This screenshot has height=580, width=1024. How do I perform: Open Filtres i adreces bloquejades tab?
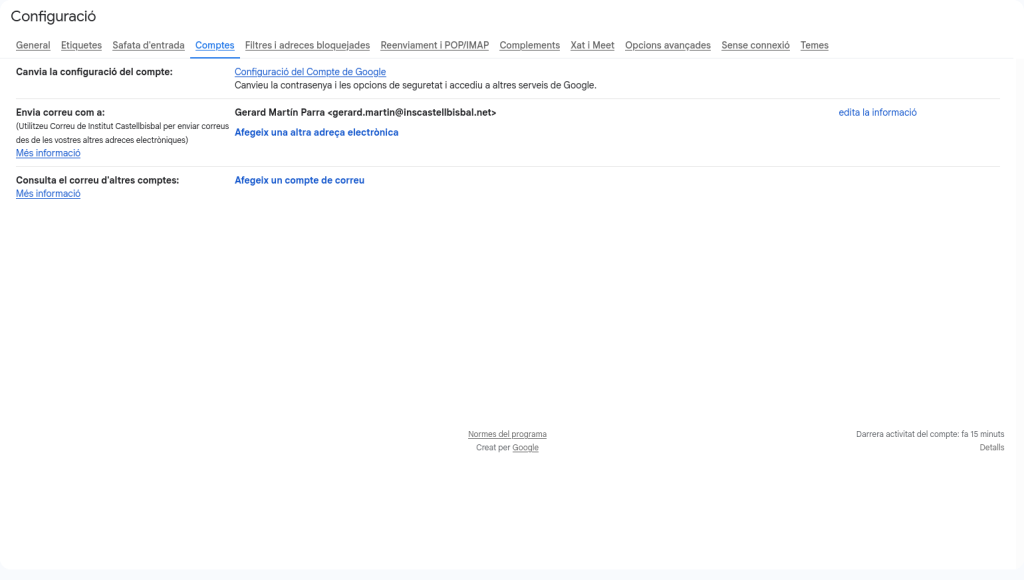[307, 45]
